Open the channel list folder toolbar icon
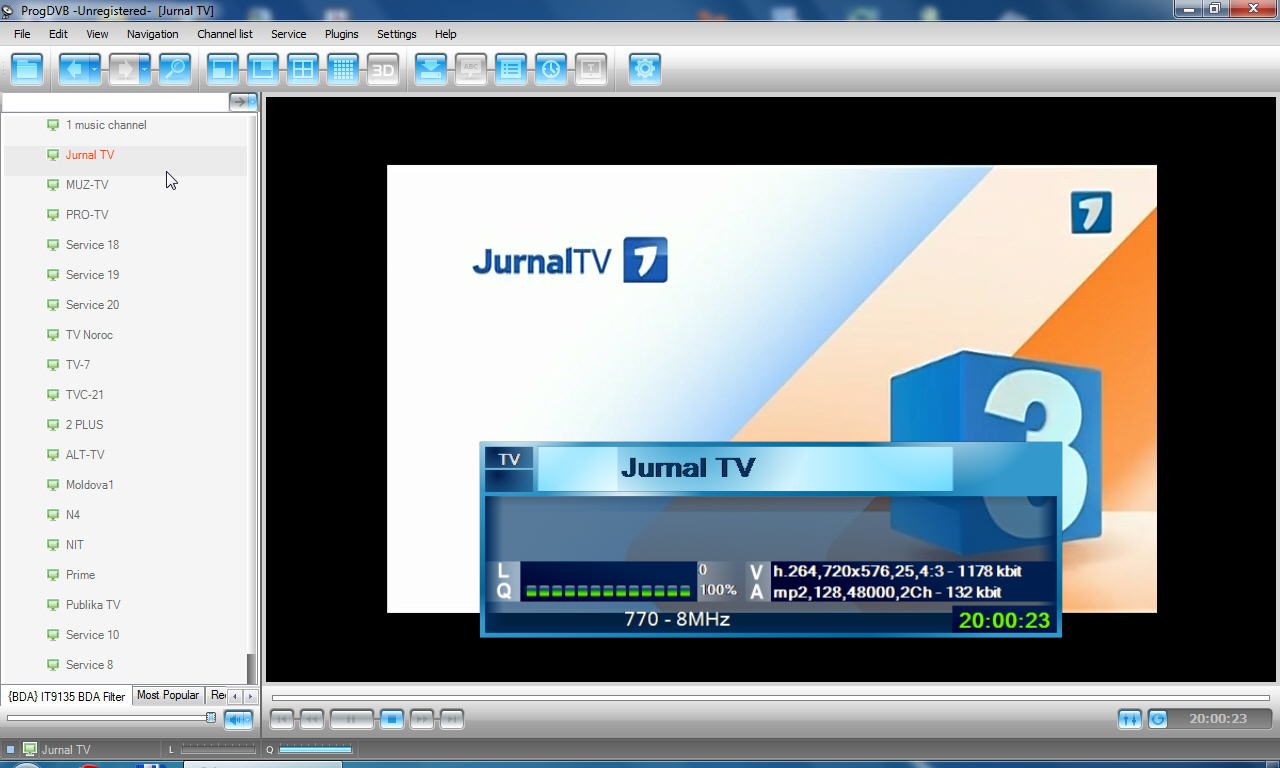Viewport: 1280px width, 768px height. (x=28, y=69)
